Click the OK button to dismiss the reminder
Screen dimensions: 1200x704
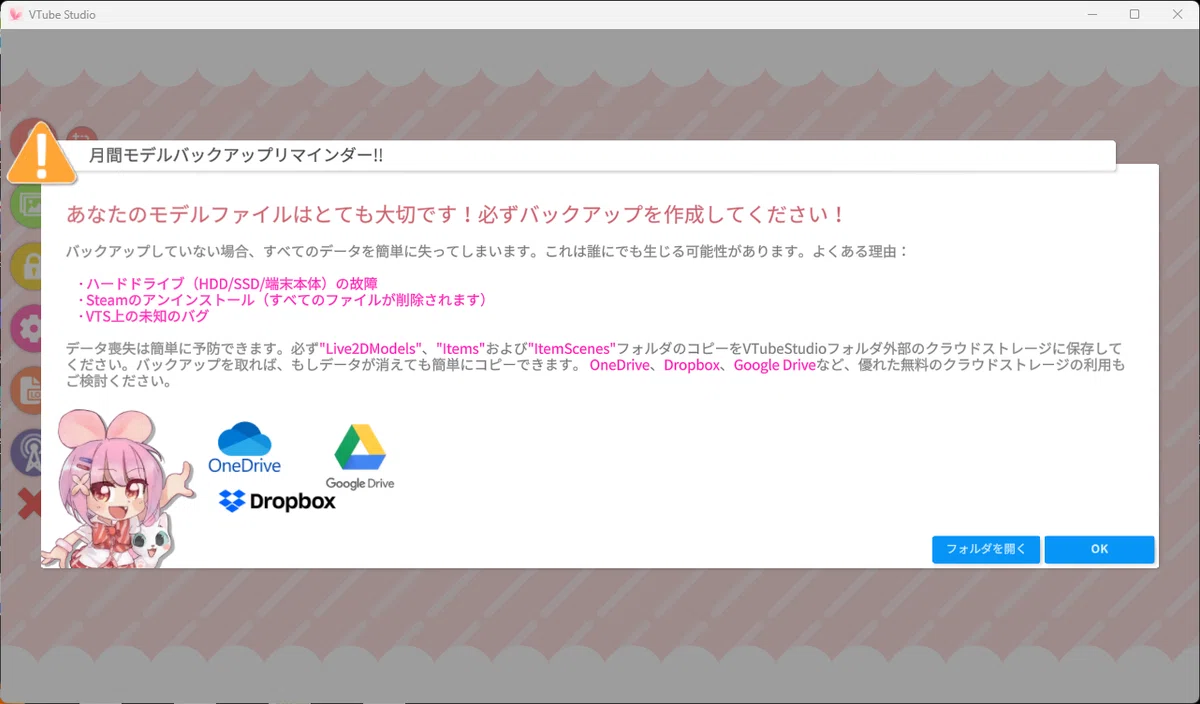tap(1099, 549)
